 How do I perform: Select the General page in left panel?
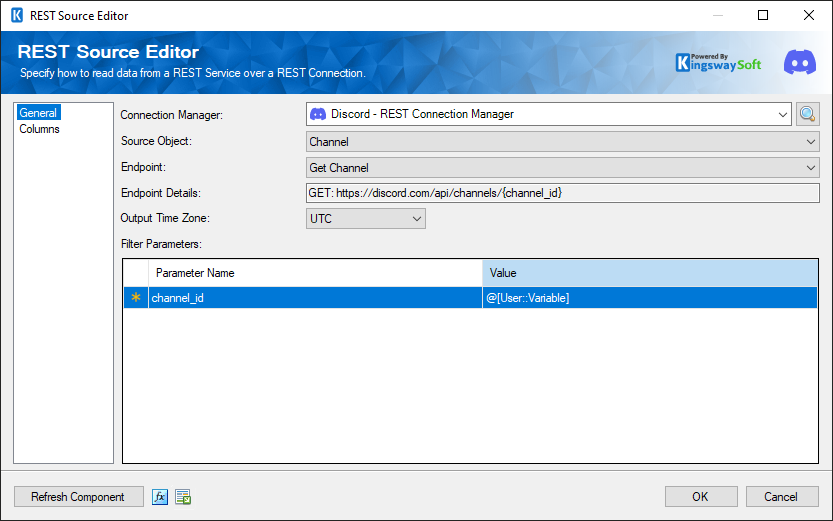coord(39,113)
